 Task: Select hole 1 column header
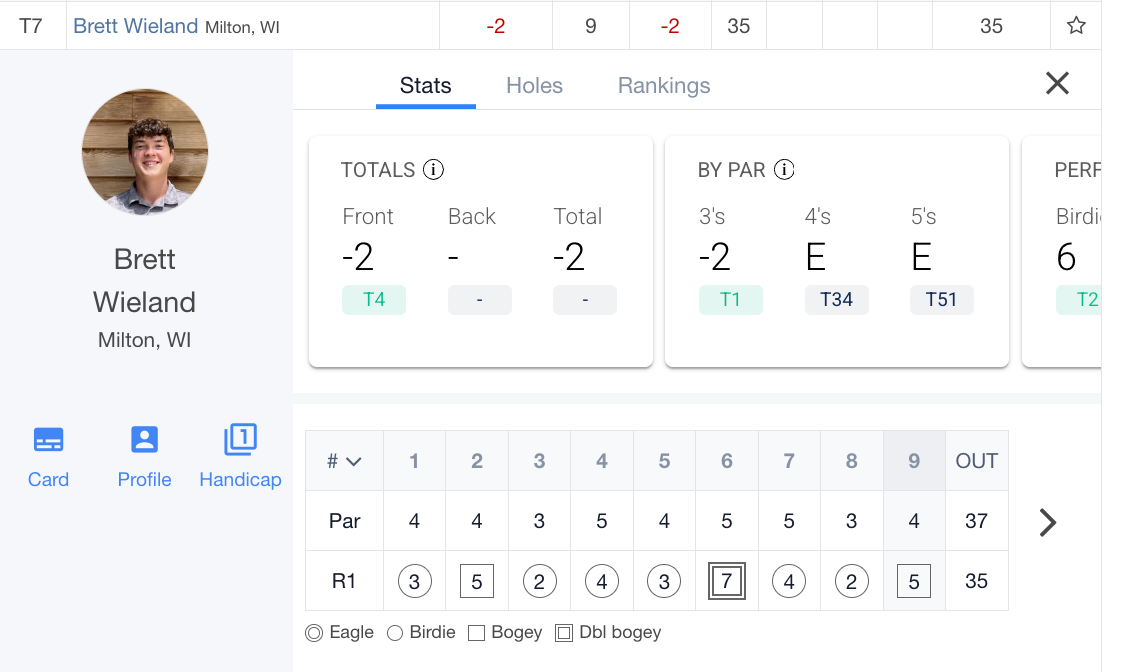(414, 461)
